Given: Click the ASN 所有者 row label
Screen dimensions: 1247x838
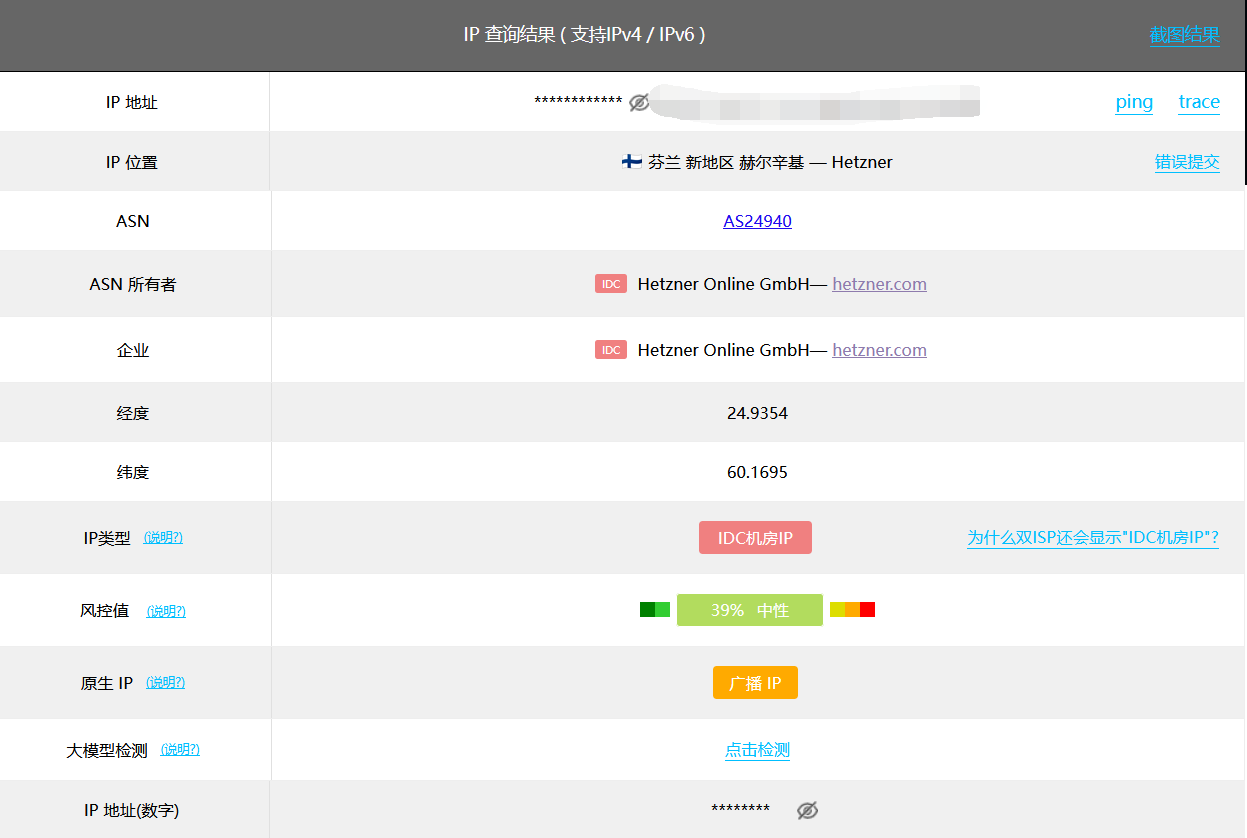Looking at the screenshot, I should 133,284.
